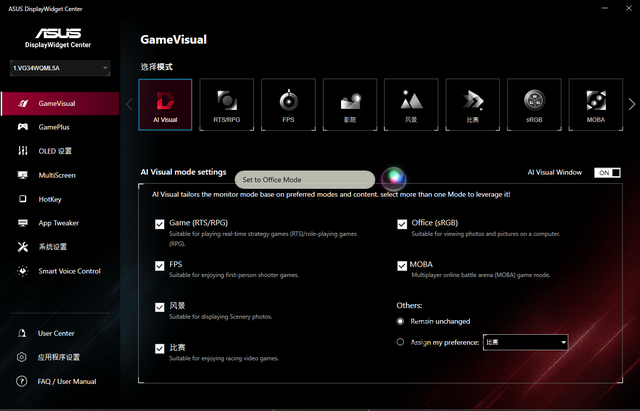Screen dimensions: 640x411
Task: Uncheck the FPS checkbox
Action: click(160, 266)
